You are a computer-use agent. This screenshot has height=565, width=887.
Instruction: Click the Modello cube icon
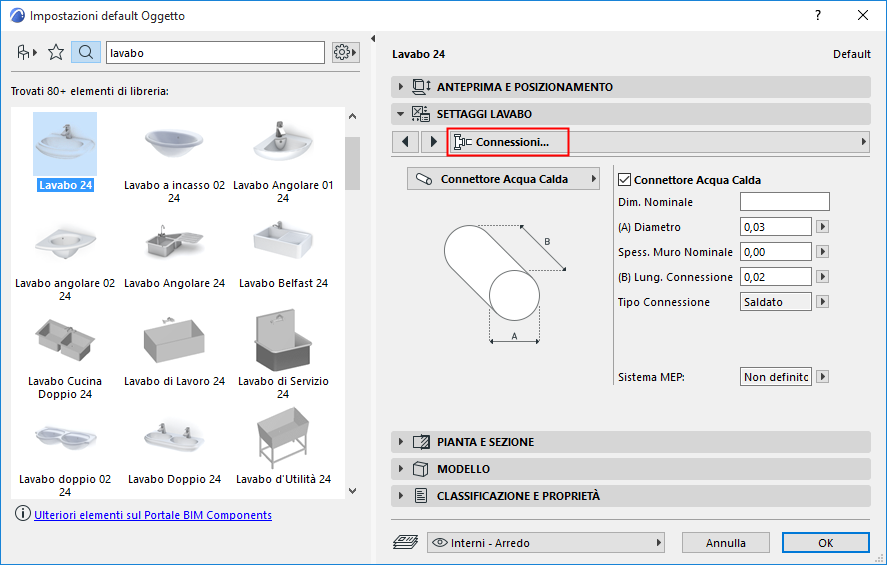[420, 468]
